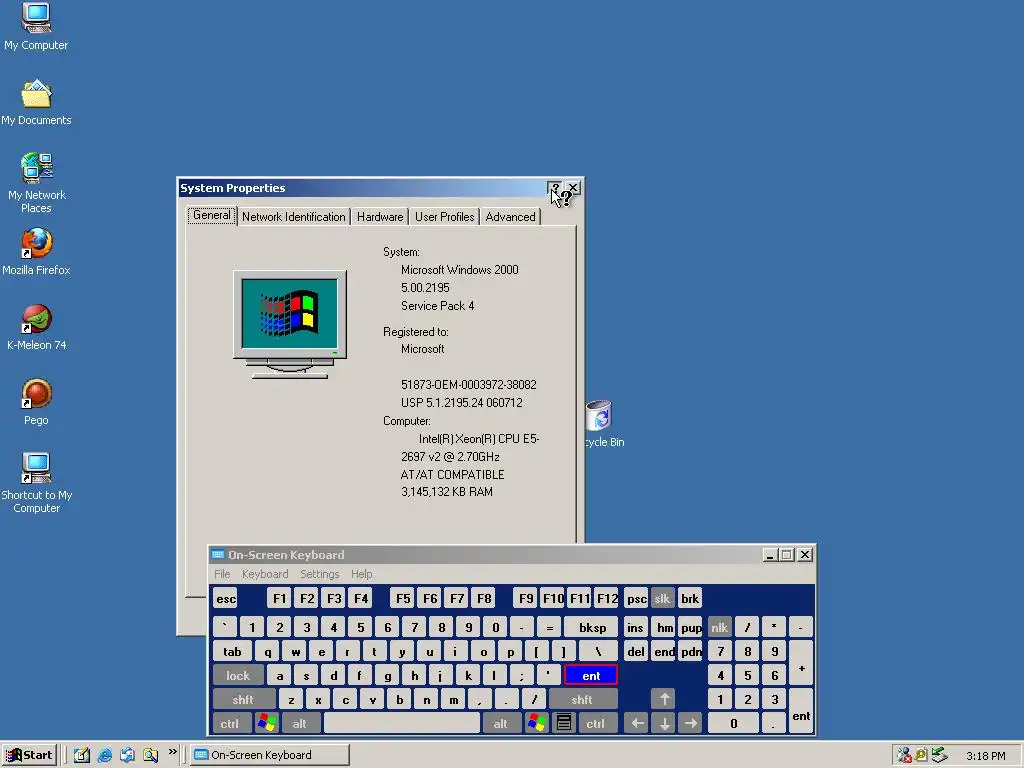Click the fourth quick launch search icon
1024x768 pixels.
[151, 755]
